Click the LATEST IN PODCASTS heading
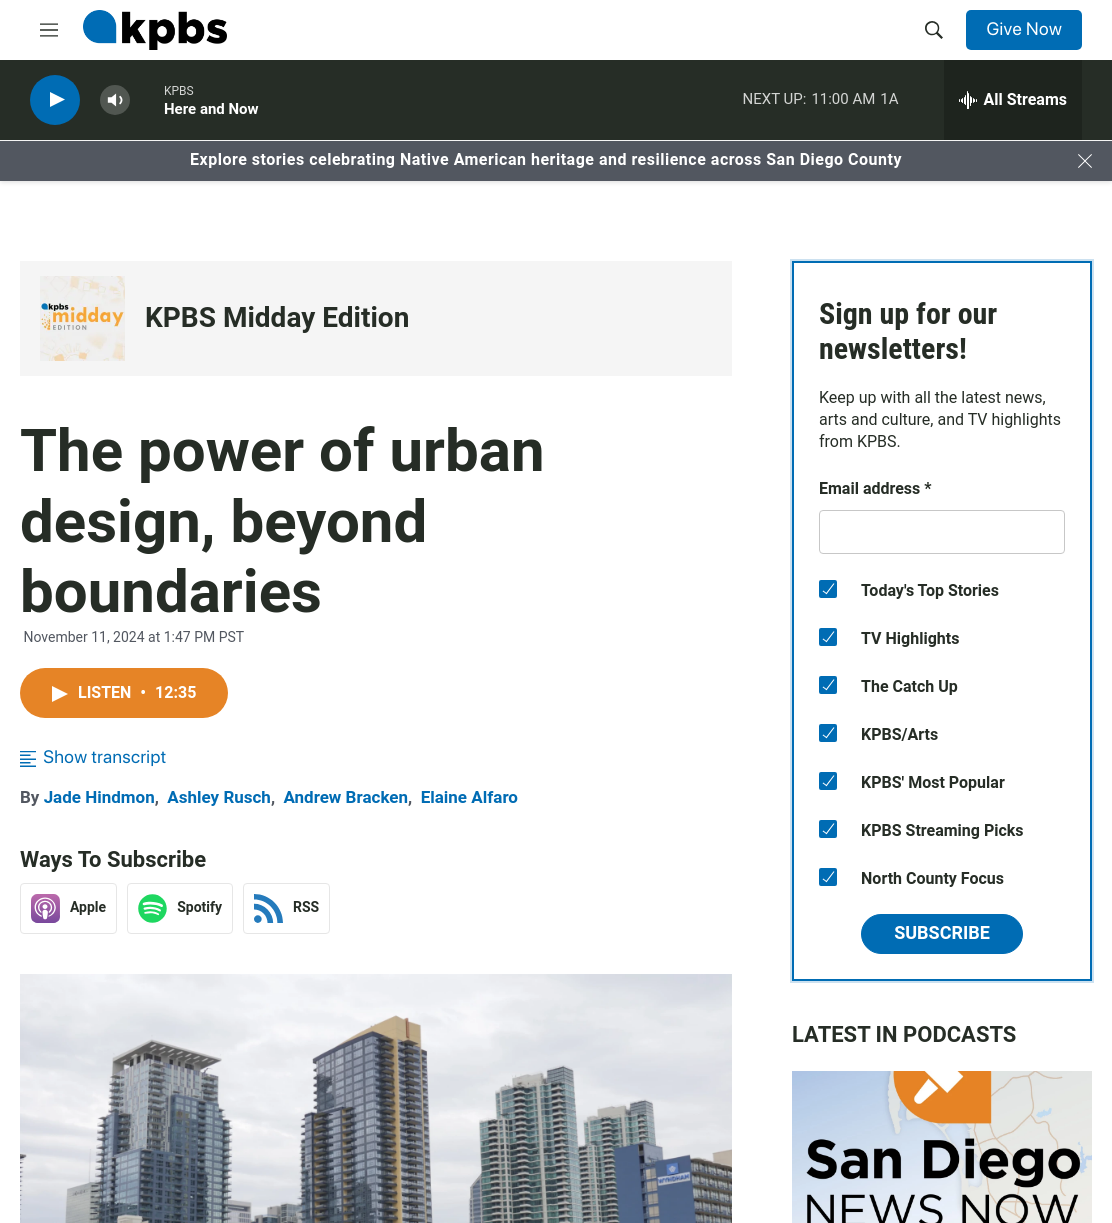Image resolution: width=1112 pixels, height=1223 pixels. [x=904, y=1035]
